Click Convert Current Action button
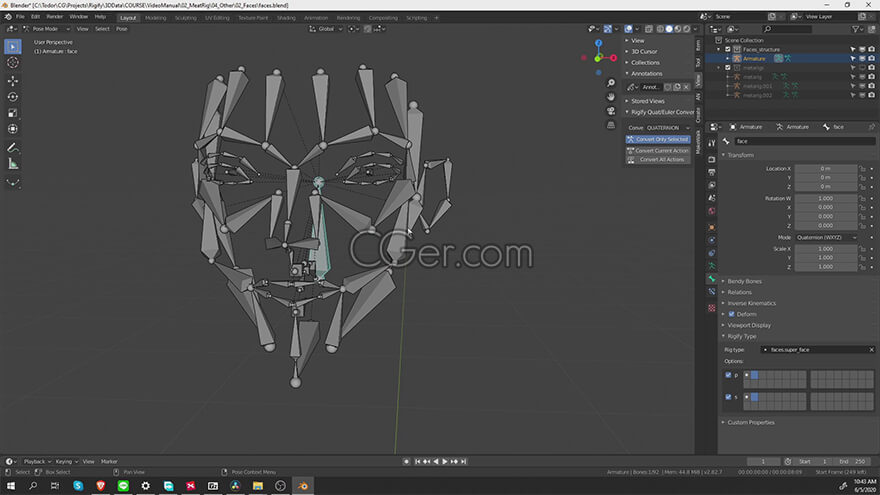This screenshot has width=880, height=495. coord(658,150)
